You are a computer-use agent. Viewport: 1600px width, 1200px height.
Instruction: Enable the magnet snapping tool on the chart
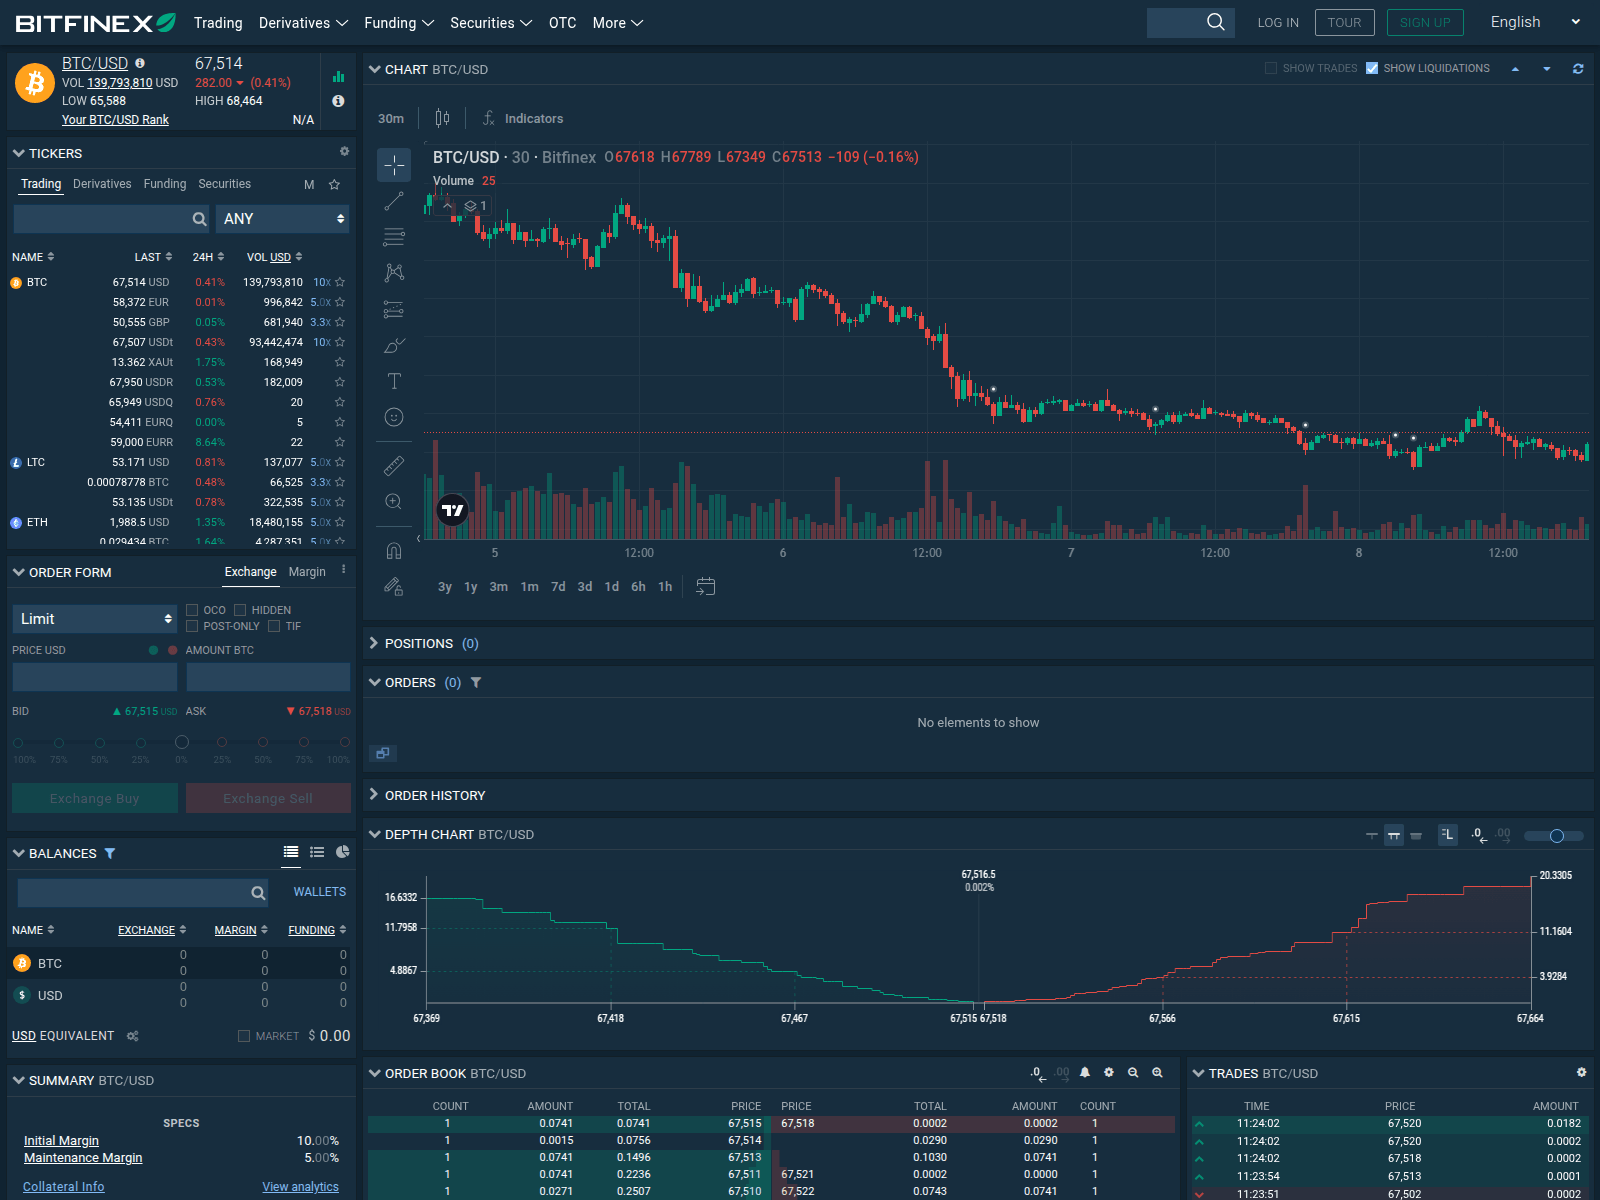(394, 550)
